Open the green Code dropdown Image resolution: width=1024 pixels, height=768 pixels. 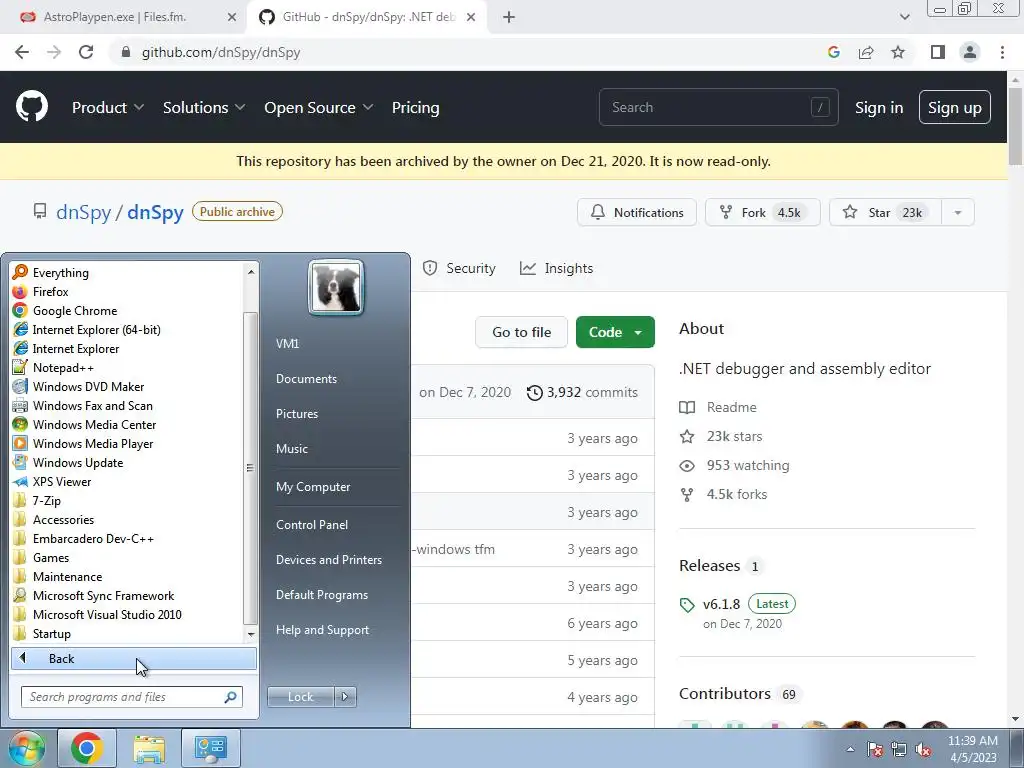(x=615, y=332)
